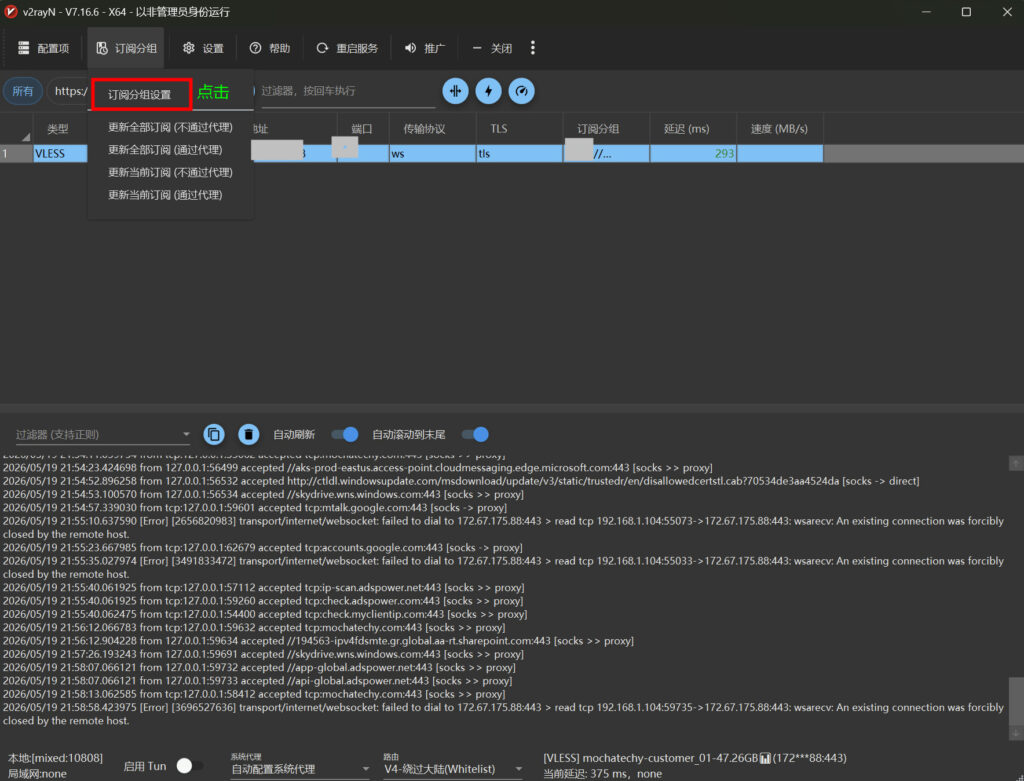This screenshot has height=781, width=1024.
Task: Click the server filter 过滤器 input field
Action: [x=346, y=91]
